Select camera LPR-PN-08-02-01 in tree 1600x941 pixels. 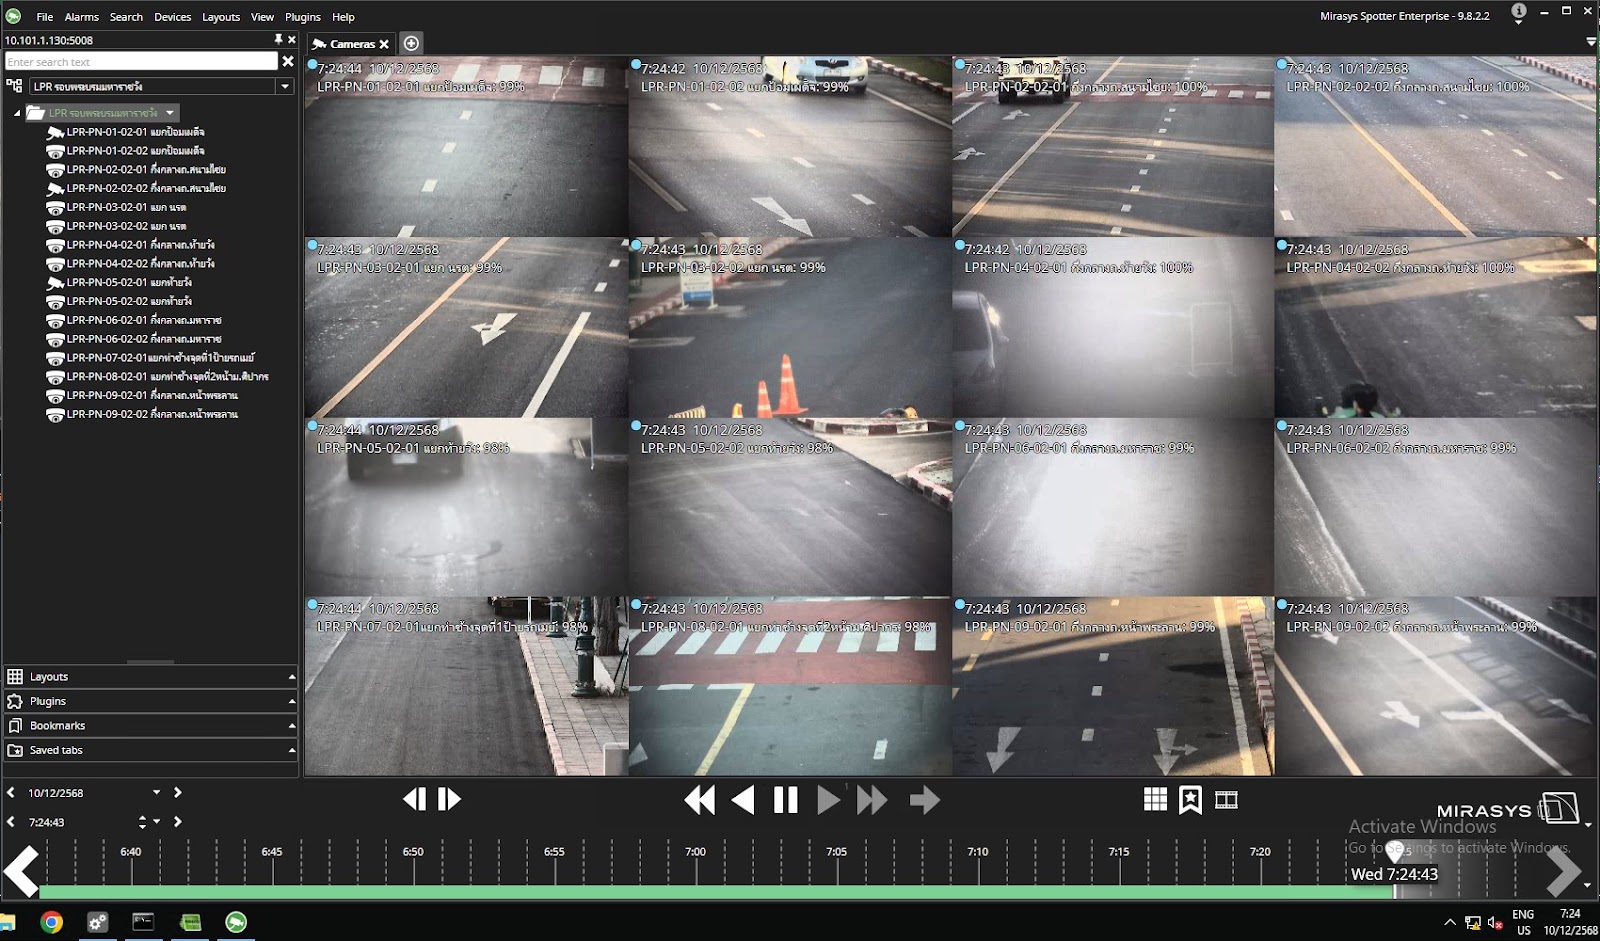click(x=157, y=377)
